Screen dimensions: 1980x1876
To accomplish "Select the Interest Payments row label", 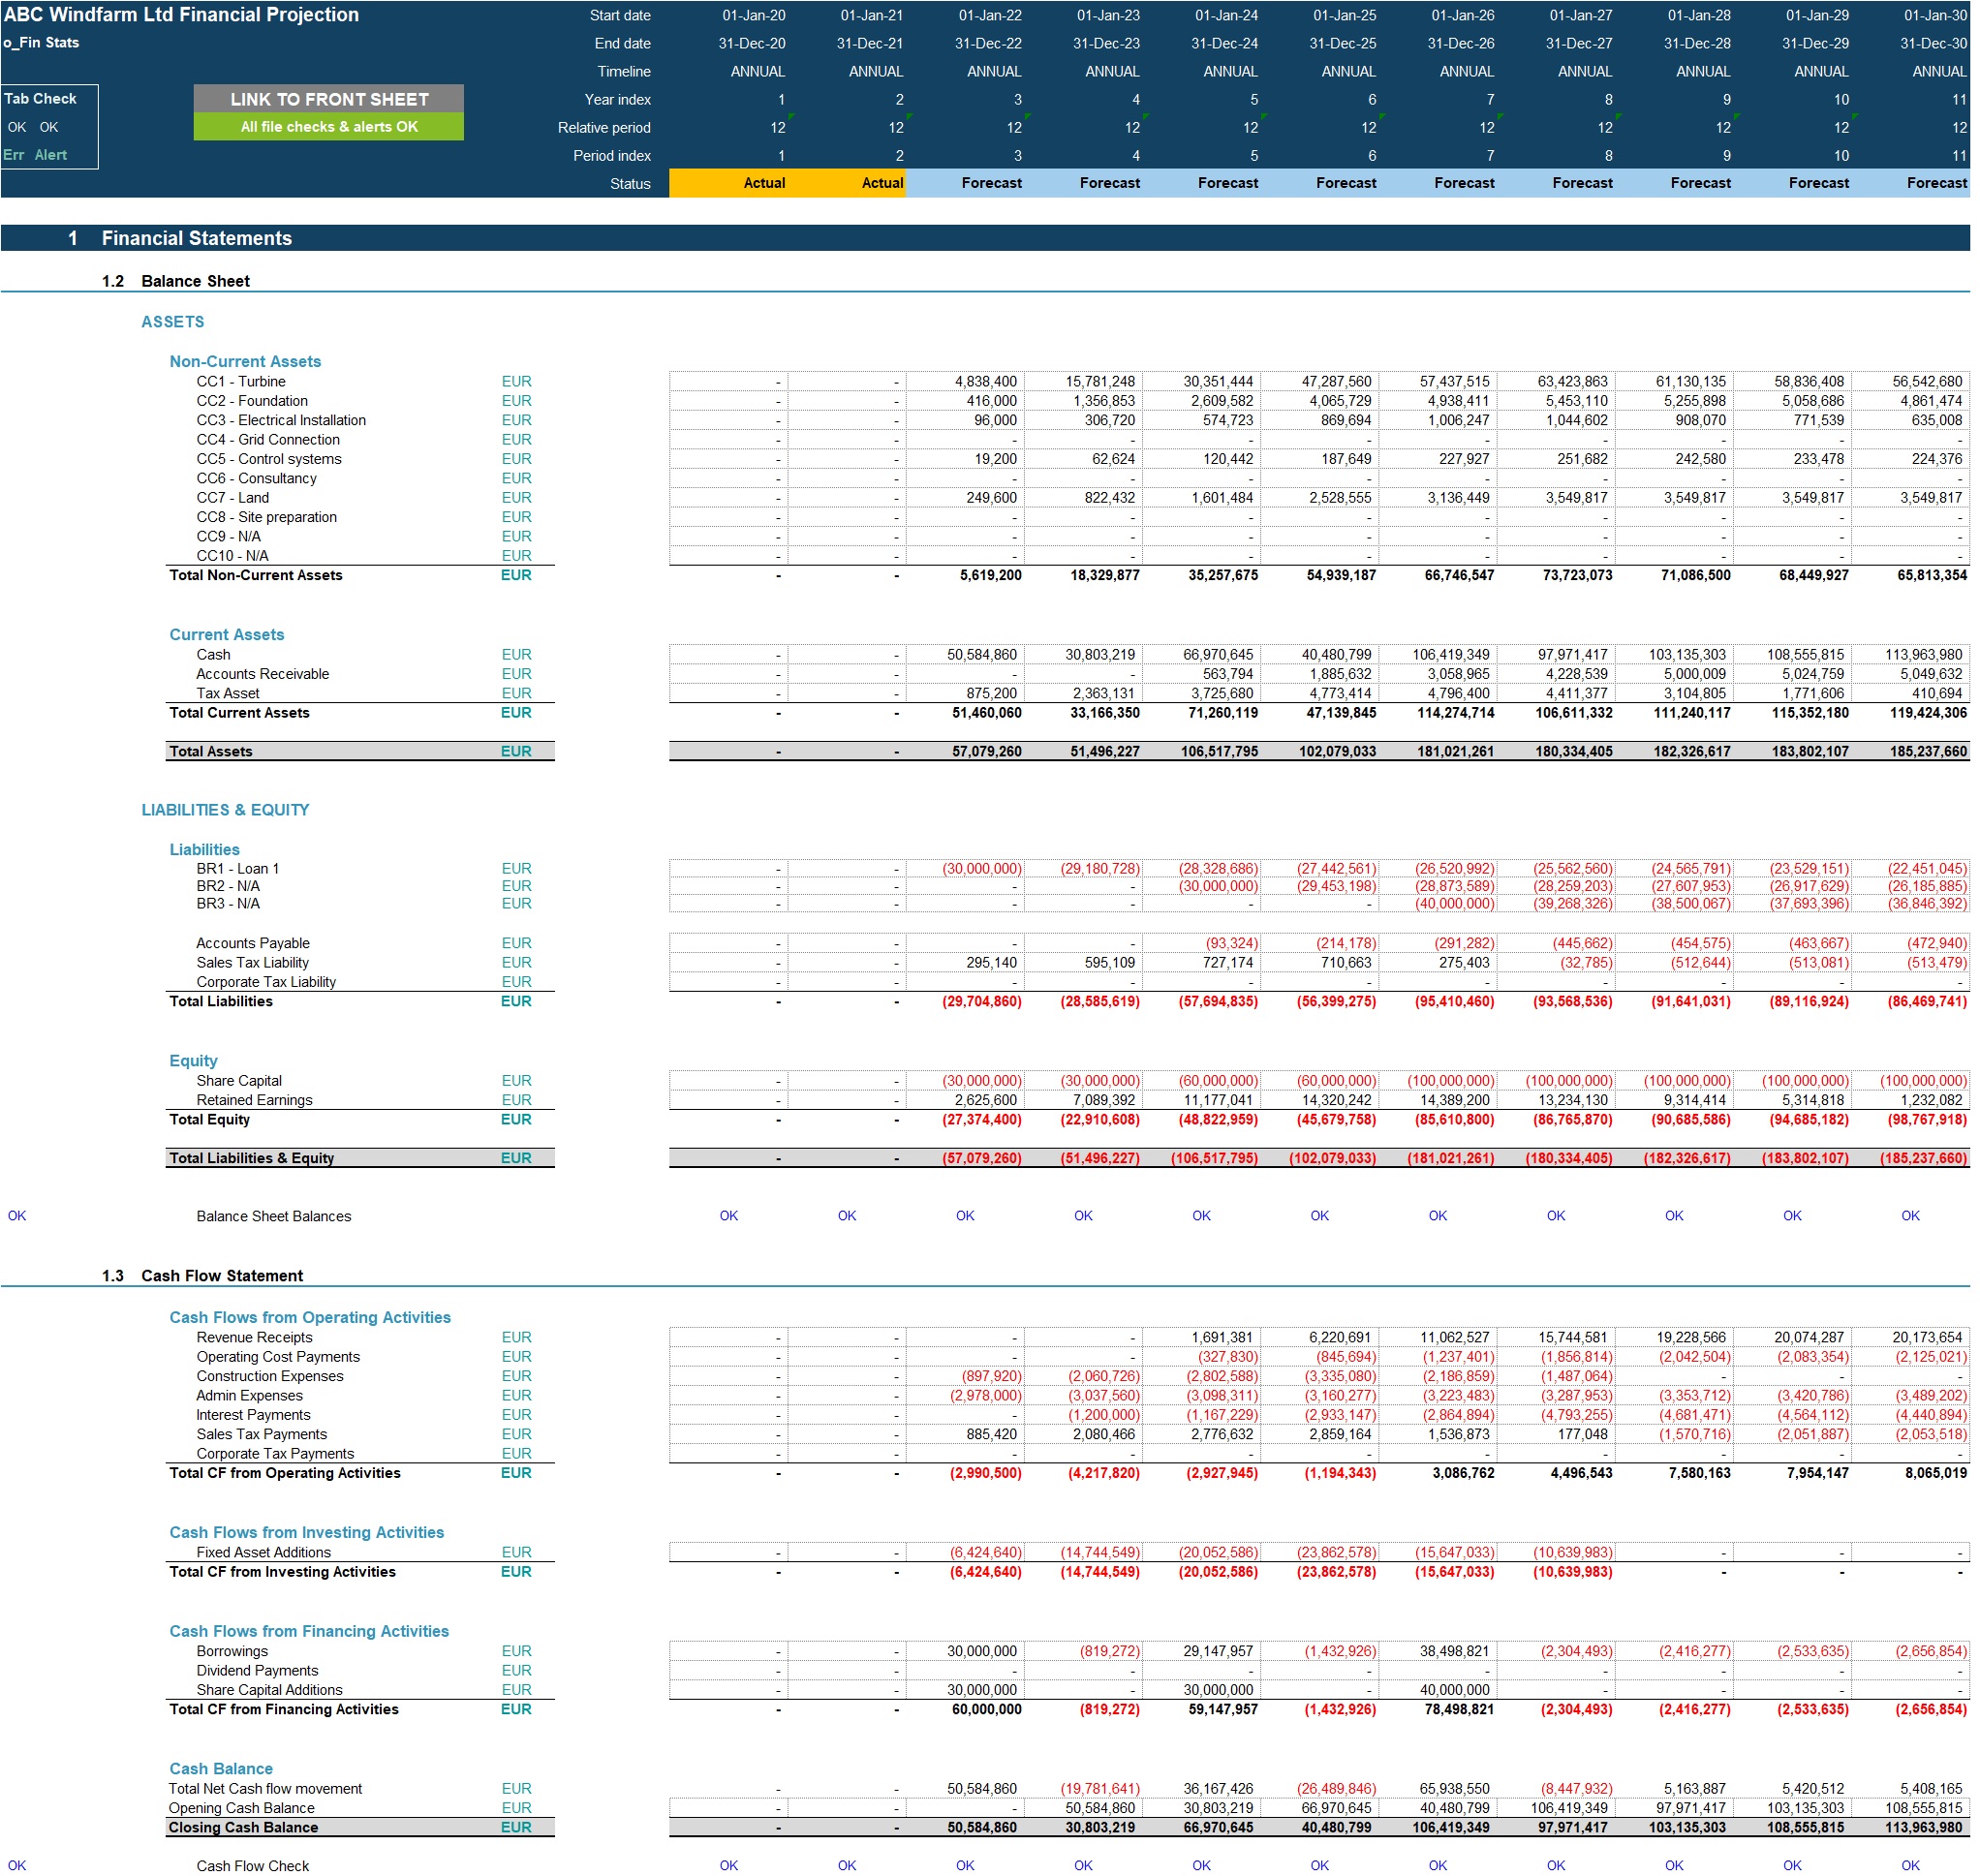I will (254, 1416).
